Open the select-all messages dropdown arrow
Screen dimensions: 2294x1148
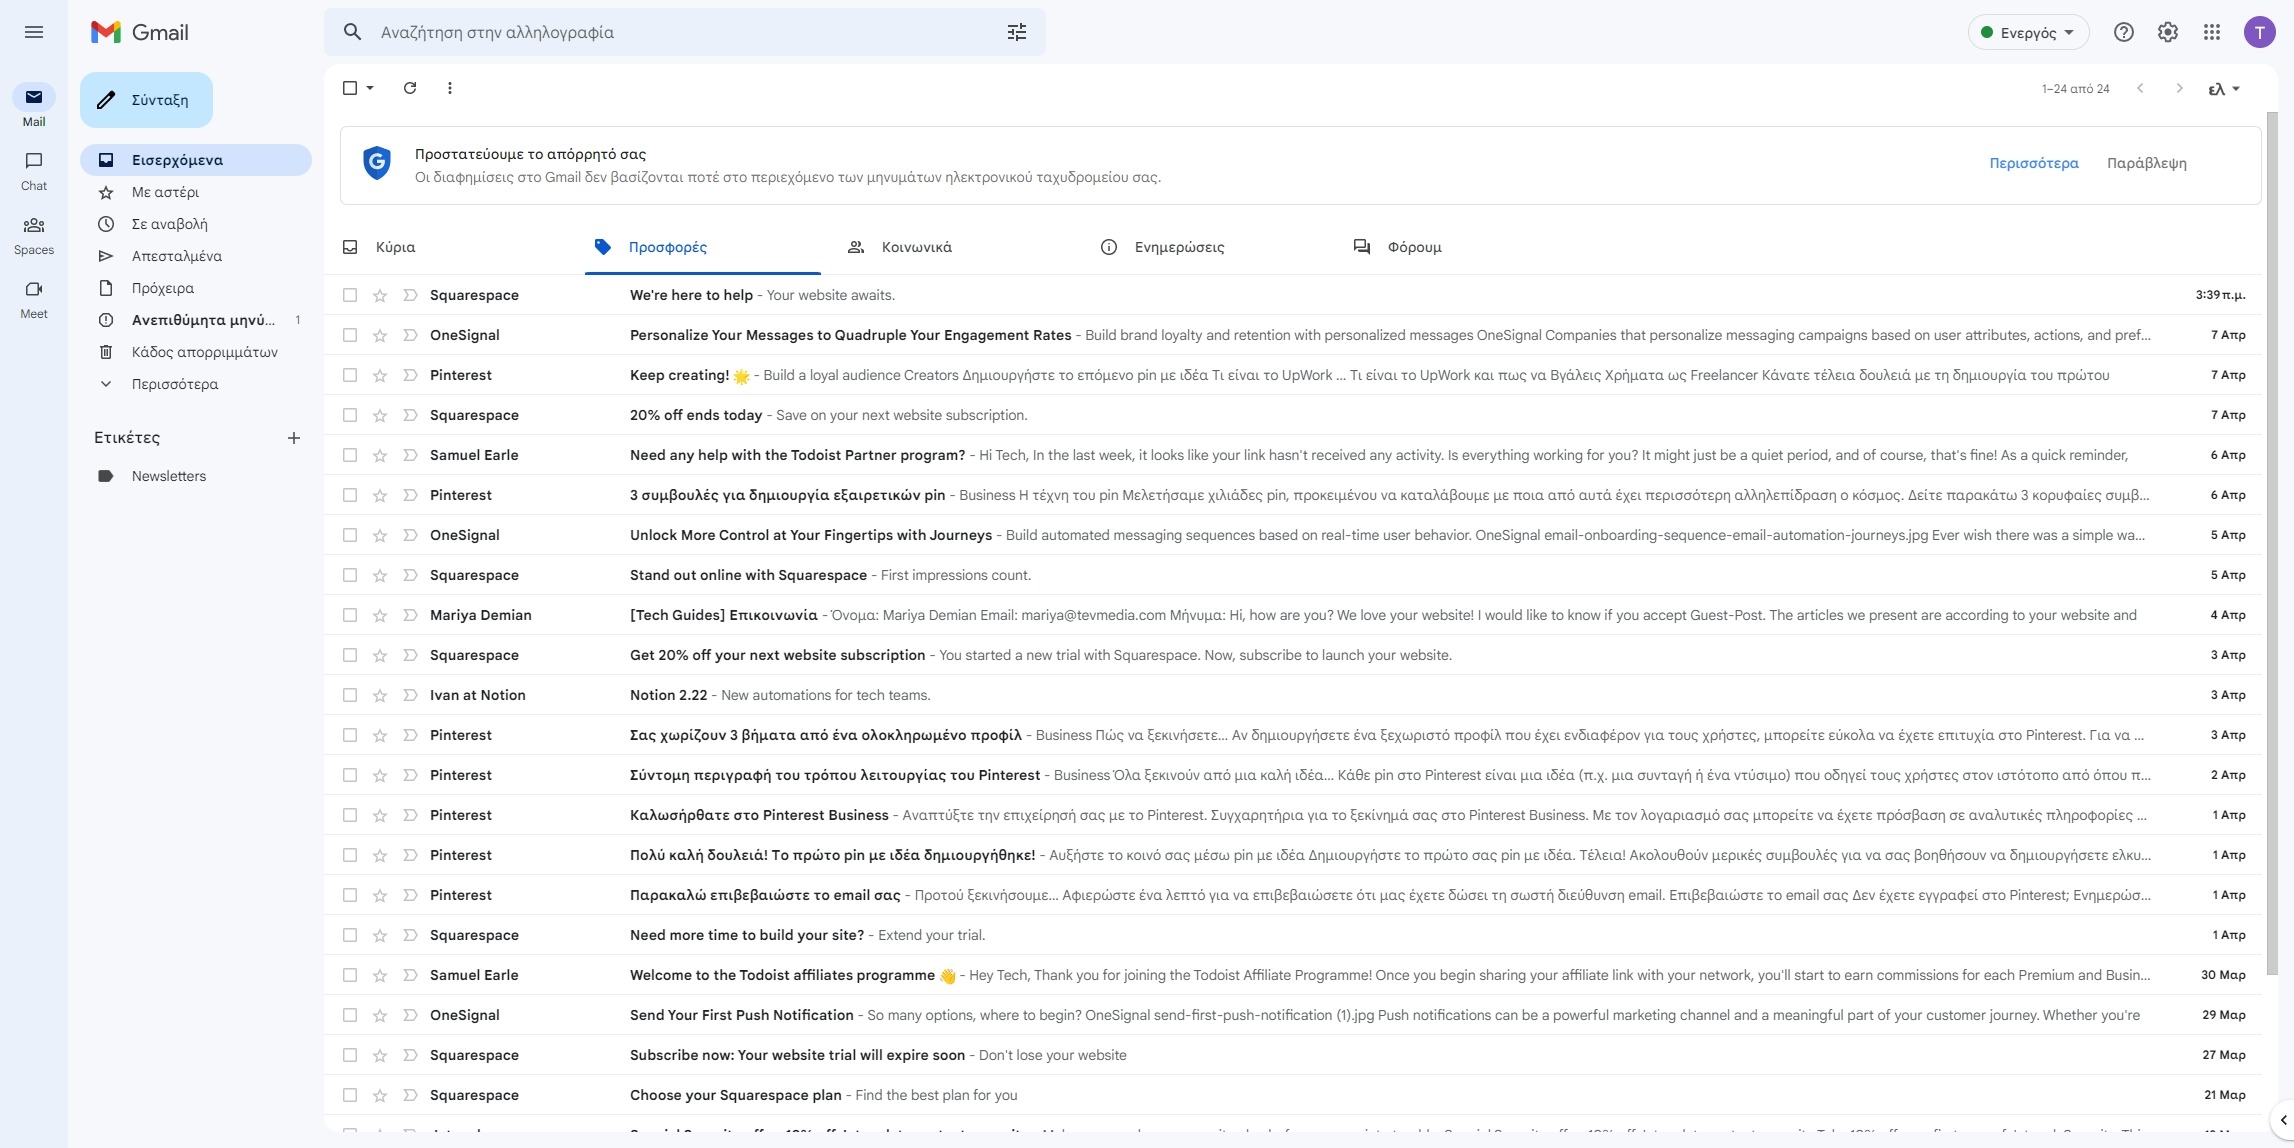point(370,88)
